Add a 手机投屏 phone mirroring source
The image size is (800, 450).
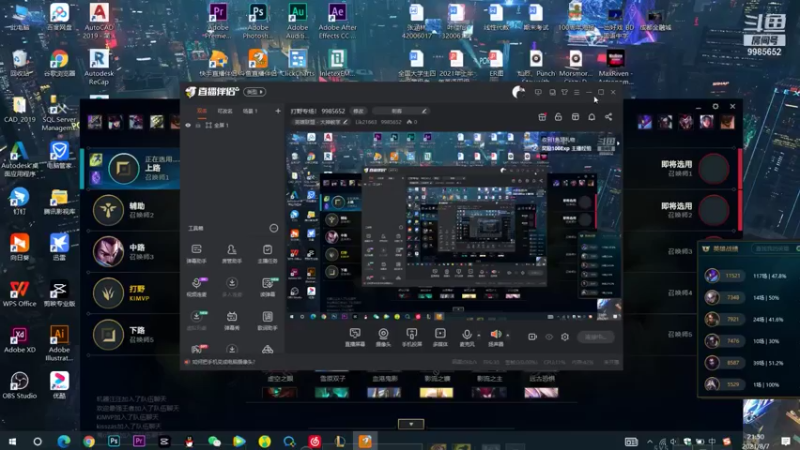[411, 337]
